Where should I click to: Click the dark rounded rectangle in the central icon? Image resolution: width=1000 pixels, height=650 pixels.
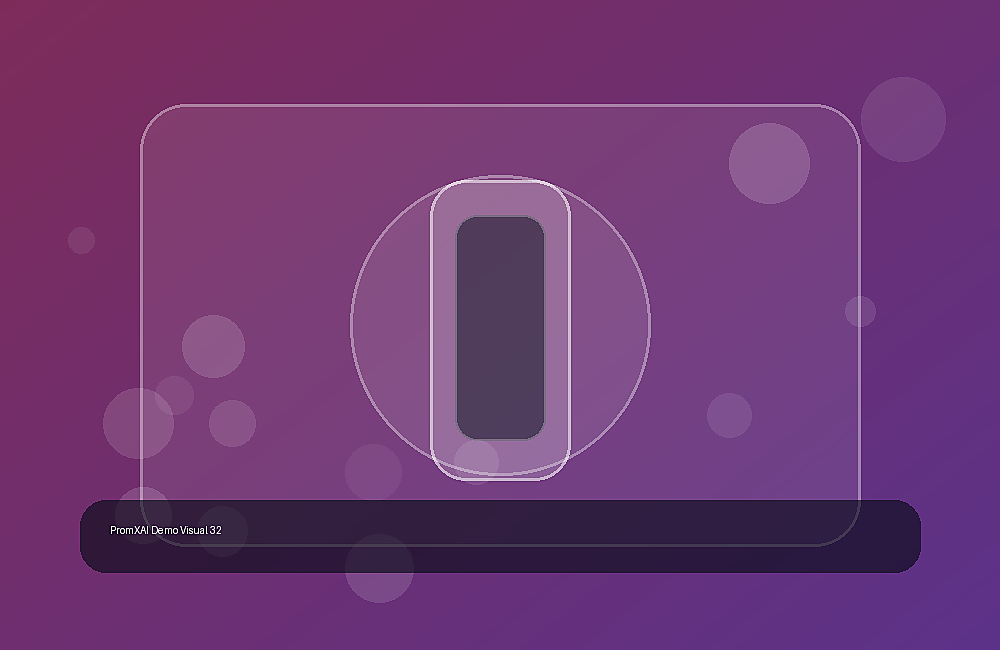click(500, 328)
